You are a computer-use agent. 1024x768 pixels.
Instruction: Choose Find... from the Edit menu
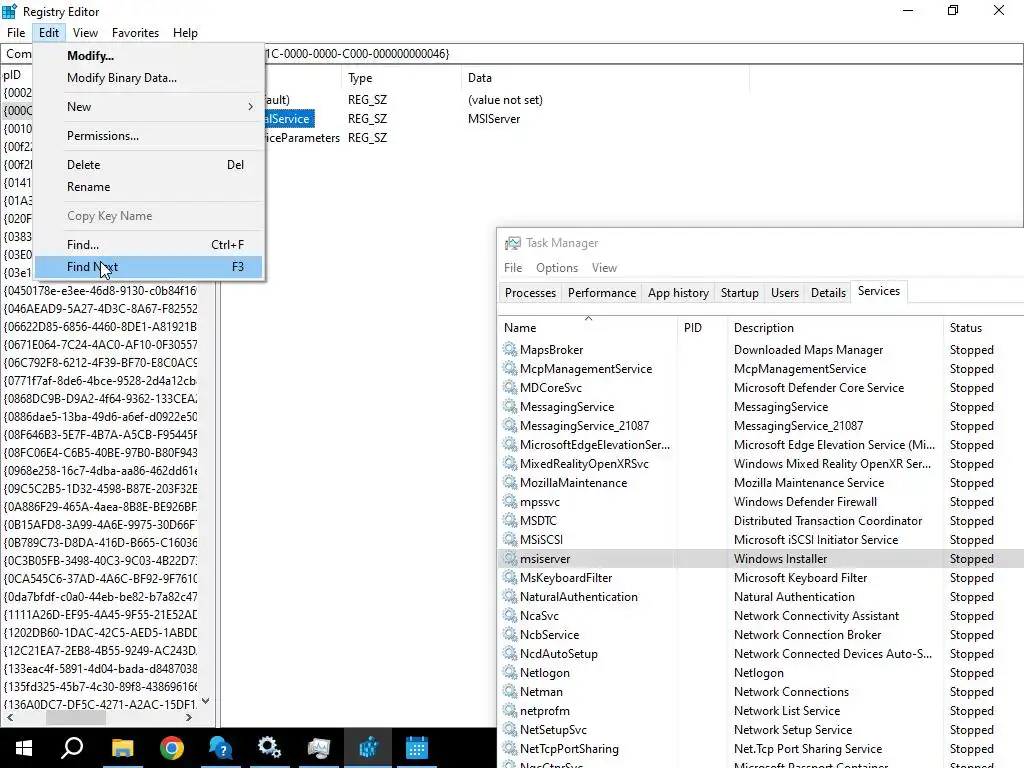(148, 245)
